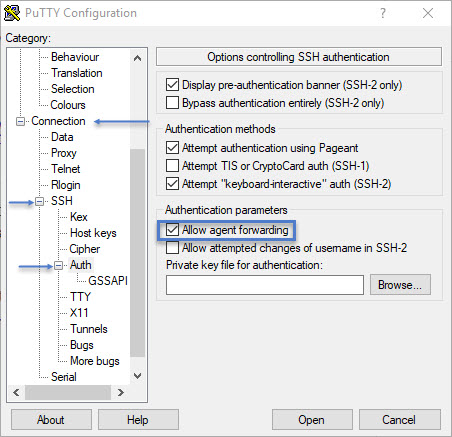Click the horizontal scrollbar thumb in category tree
Image resolution: width=452 pixels, height=437 pixels.
[68, 392]
